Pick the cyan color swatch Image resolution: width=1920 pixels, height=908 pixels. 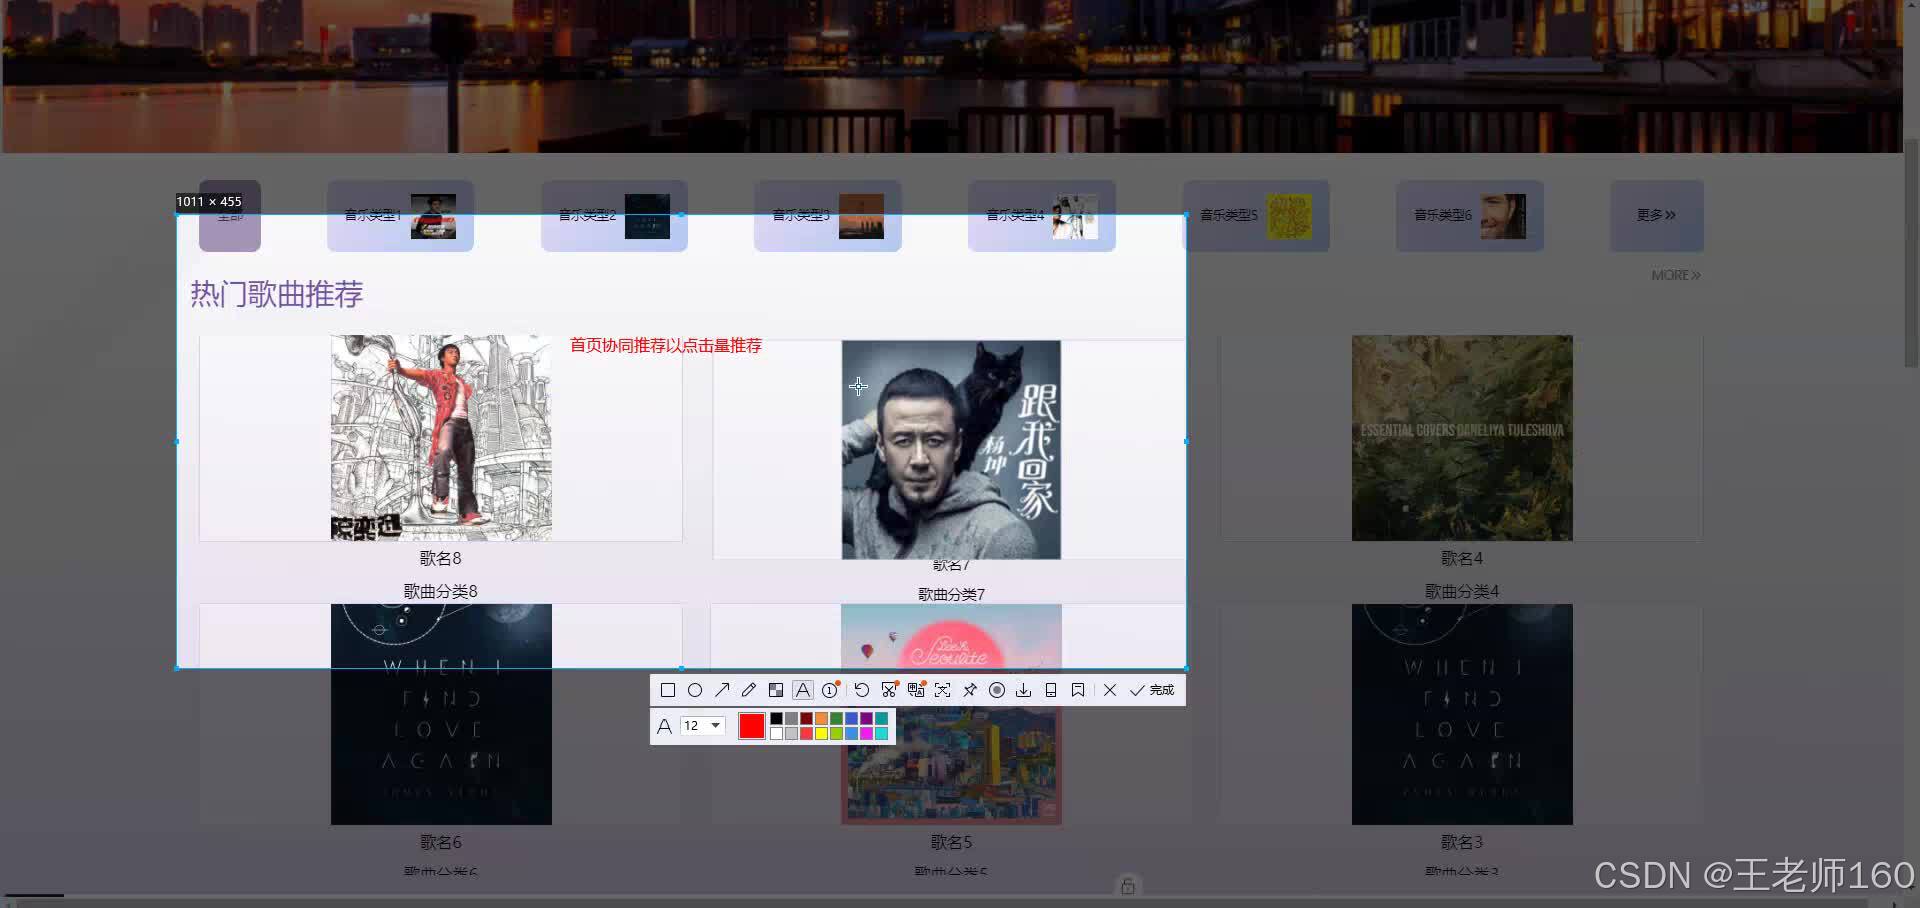coord(881,733)
